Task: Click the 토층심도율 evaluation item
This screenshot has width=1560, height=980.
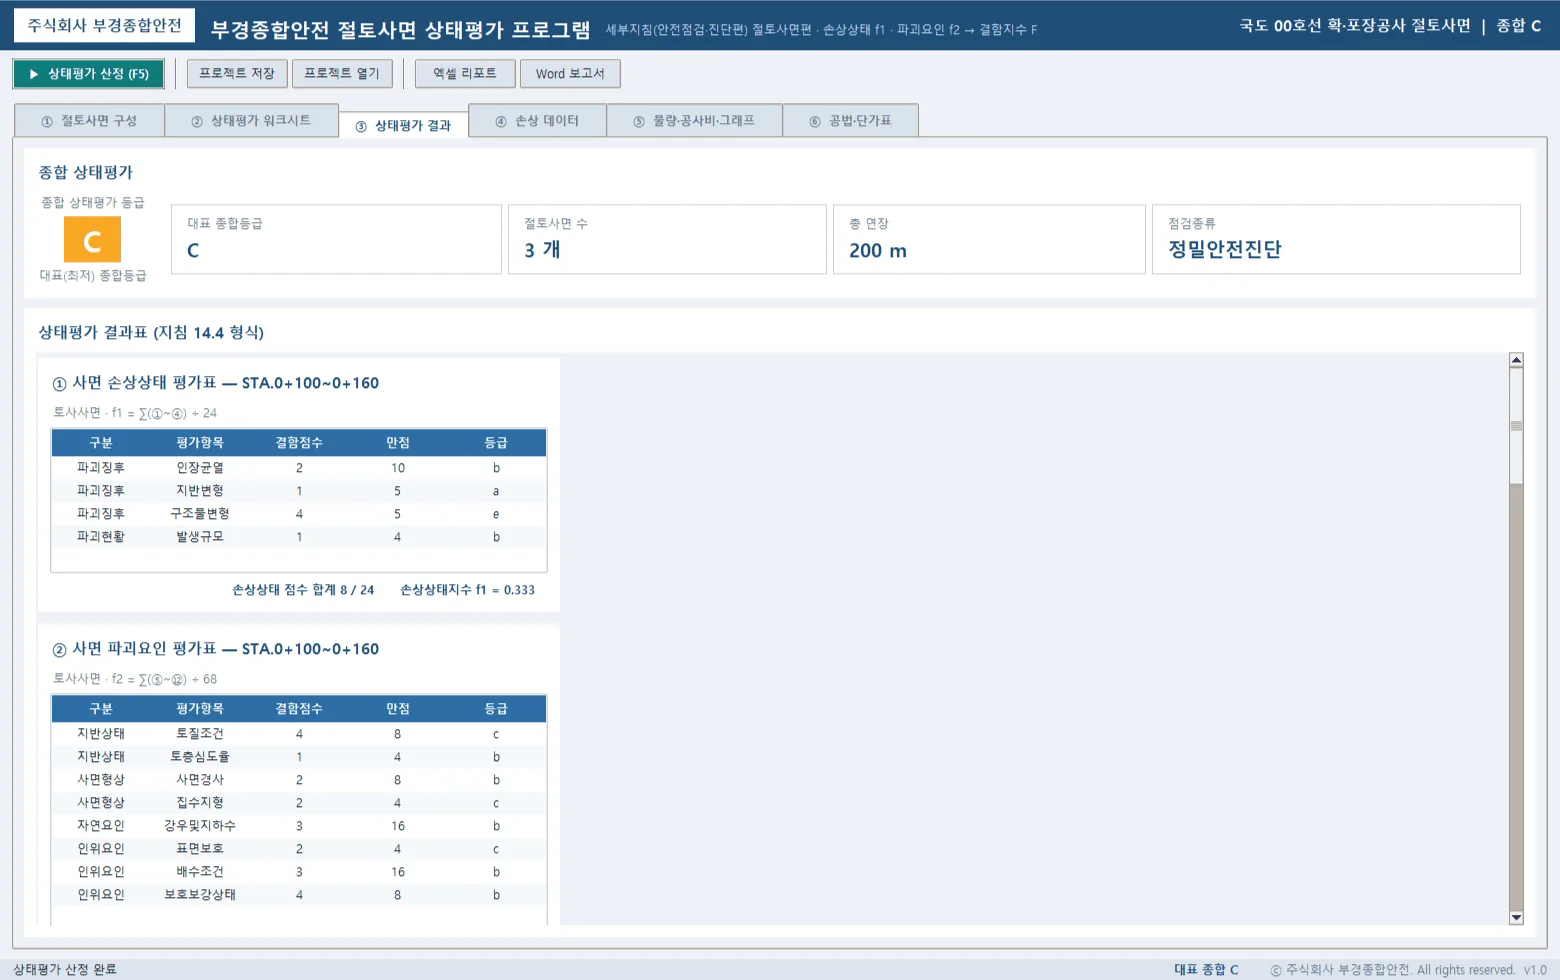Action: [200, 757]
